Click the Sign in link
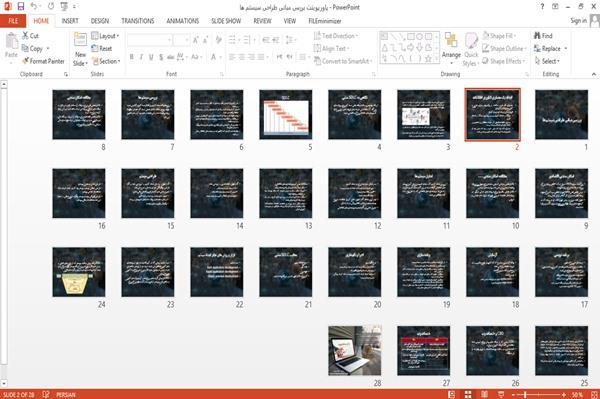The image size is (600, 399). [x=578, y=21]
